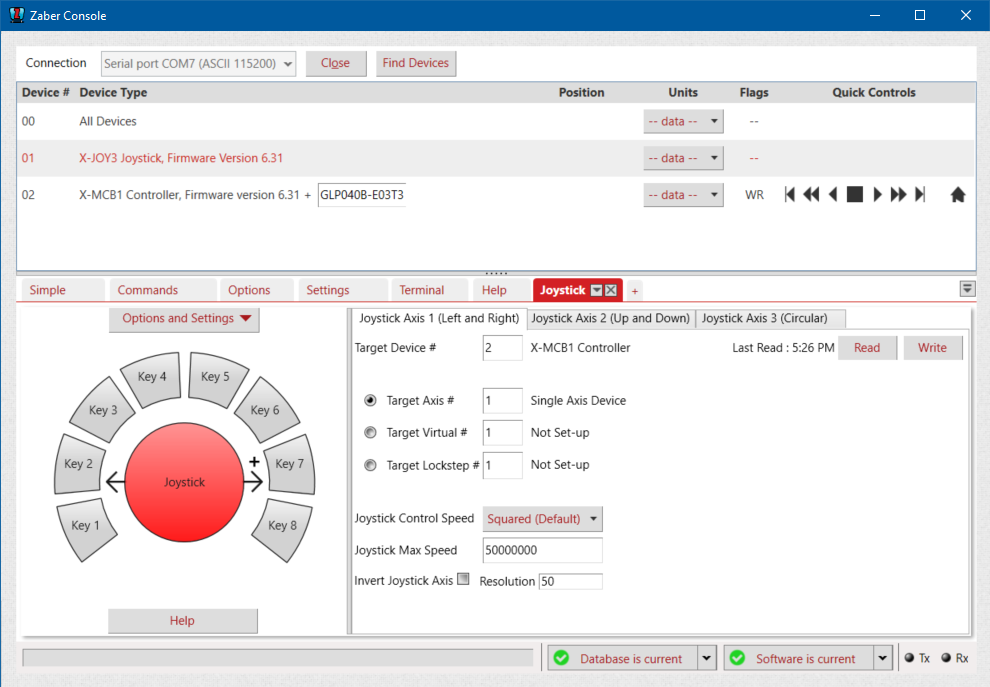Add a new tab with the plus button
This screenshot has height=687, width=990.
point(635,291)
